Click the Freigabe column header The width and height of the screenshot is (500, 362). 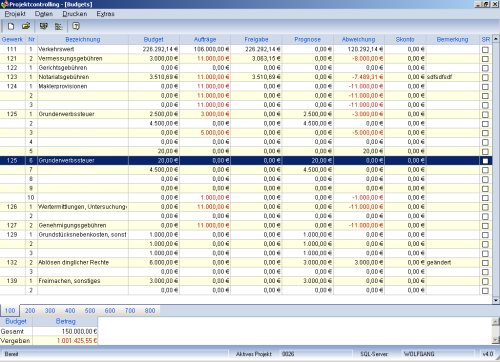coord(256,39)
